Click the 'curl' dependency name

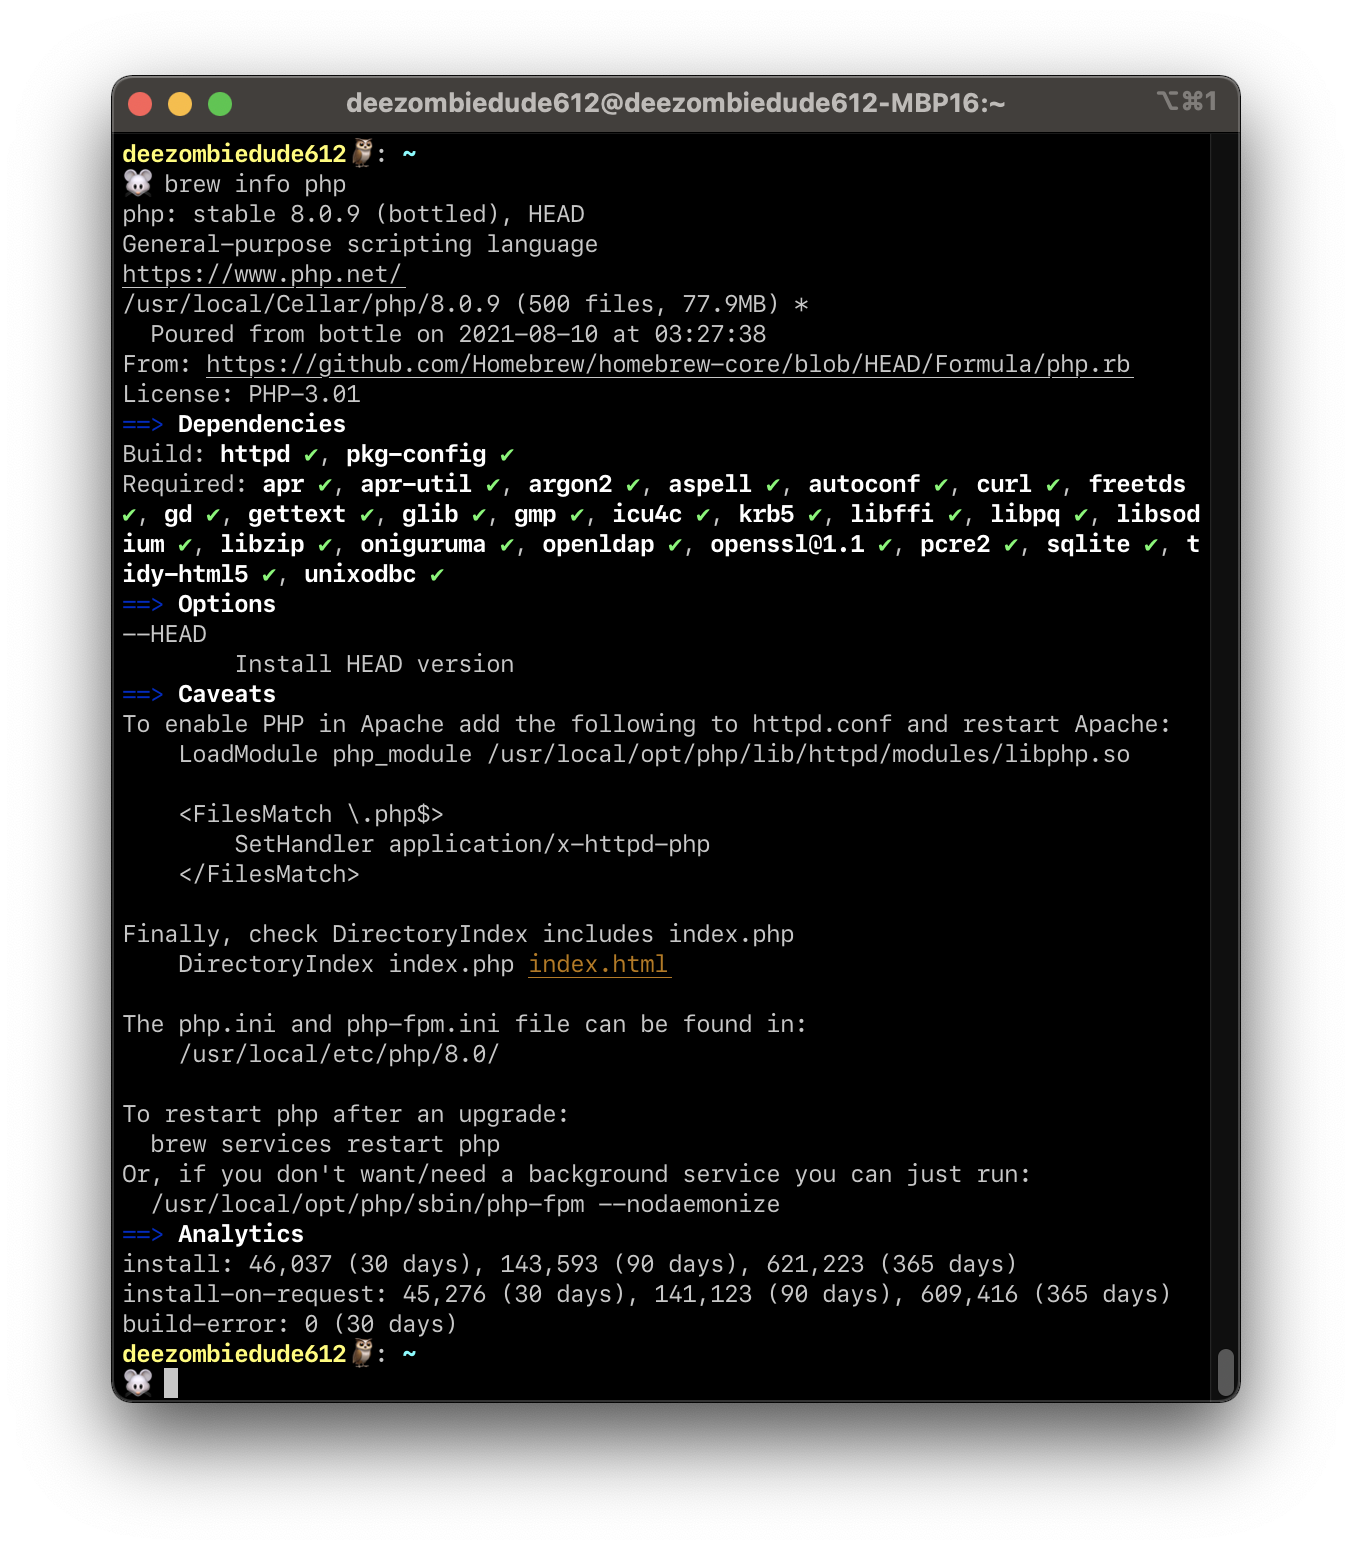pyautogui.click(x=1004, y=484)
